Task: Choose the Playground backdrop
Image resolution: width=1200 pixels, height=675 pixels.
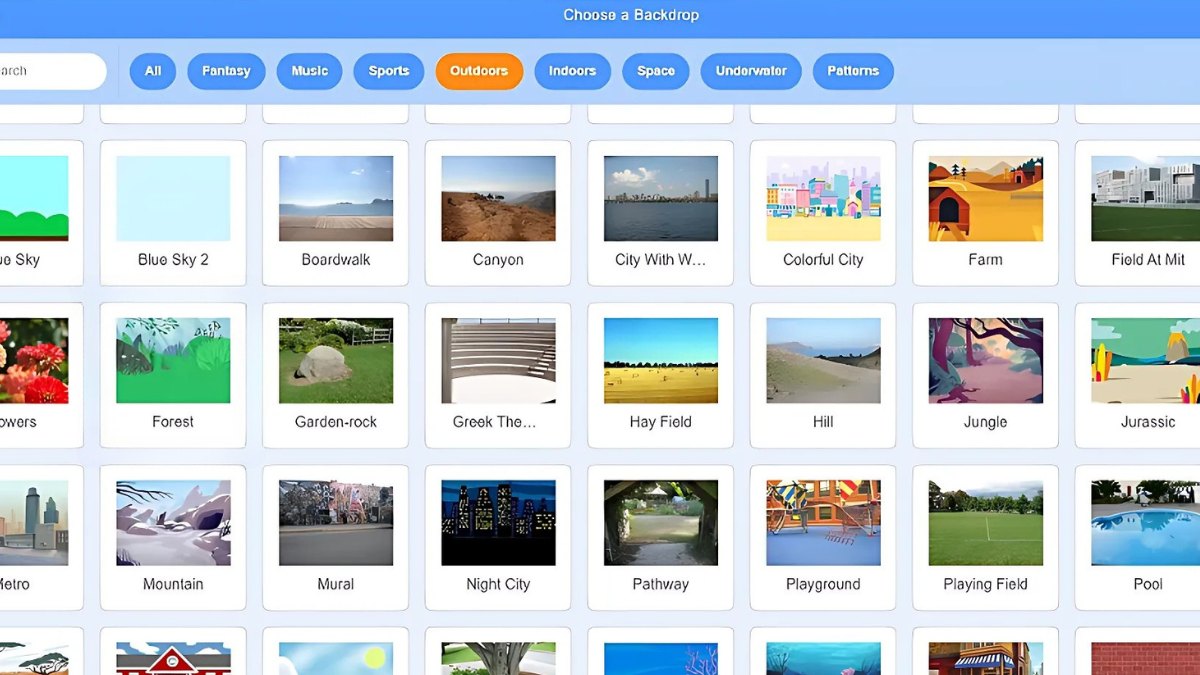Action: (x=823, y=538)
